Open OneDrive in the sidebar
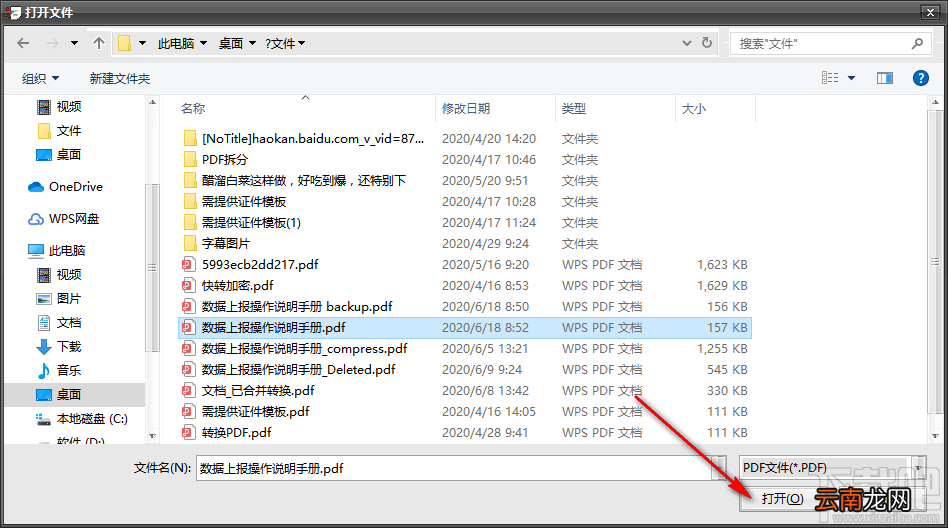The height and width of the screenshot is (528, 948). [65, 187]
